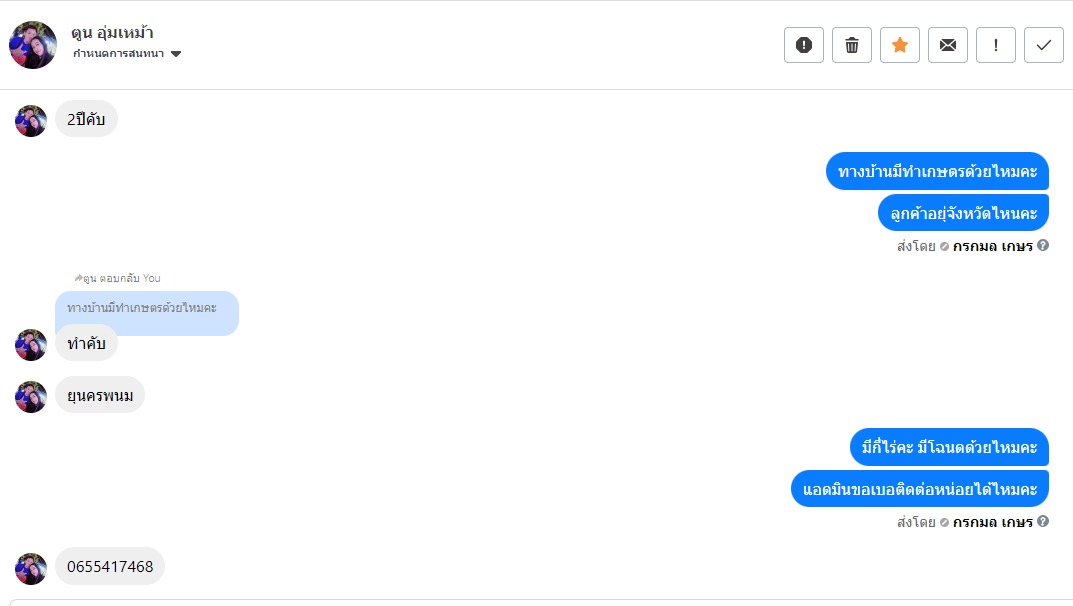Click the quoted reply bubble above ทำคับ
Image resolution: width=1073 pixels, height=606 pixels.
[146, 308]
